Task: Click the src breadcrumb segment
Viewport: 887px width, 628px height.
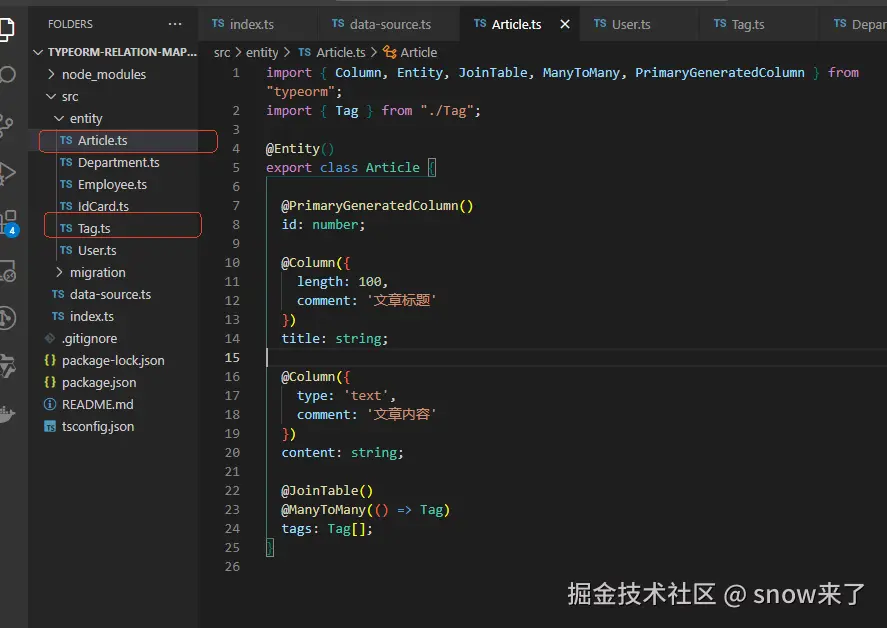Action: tap(222, 53)
